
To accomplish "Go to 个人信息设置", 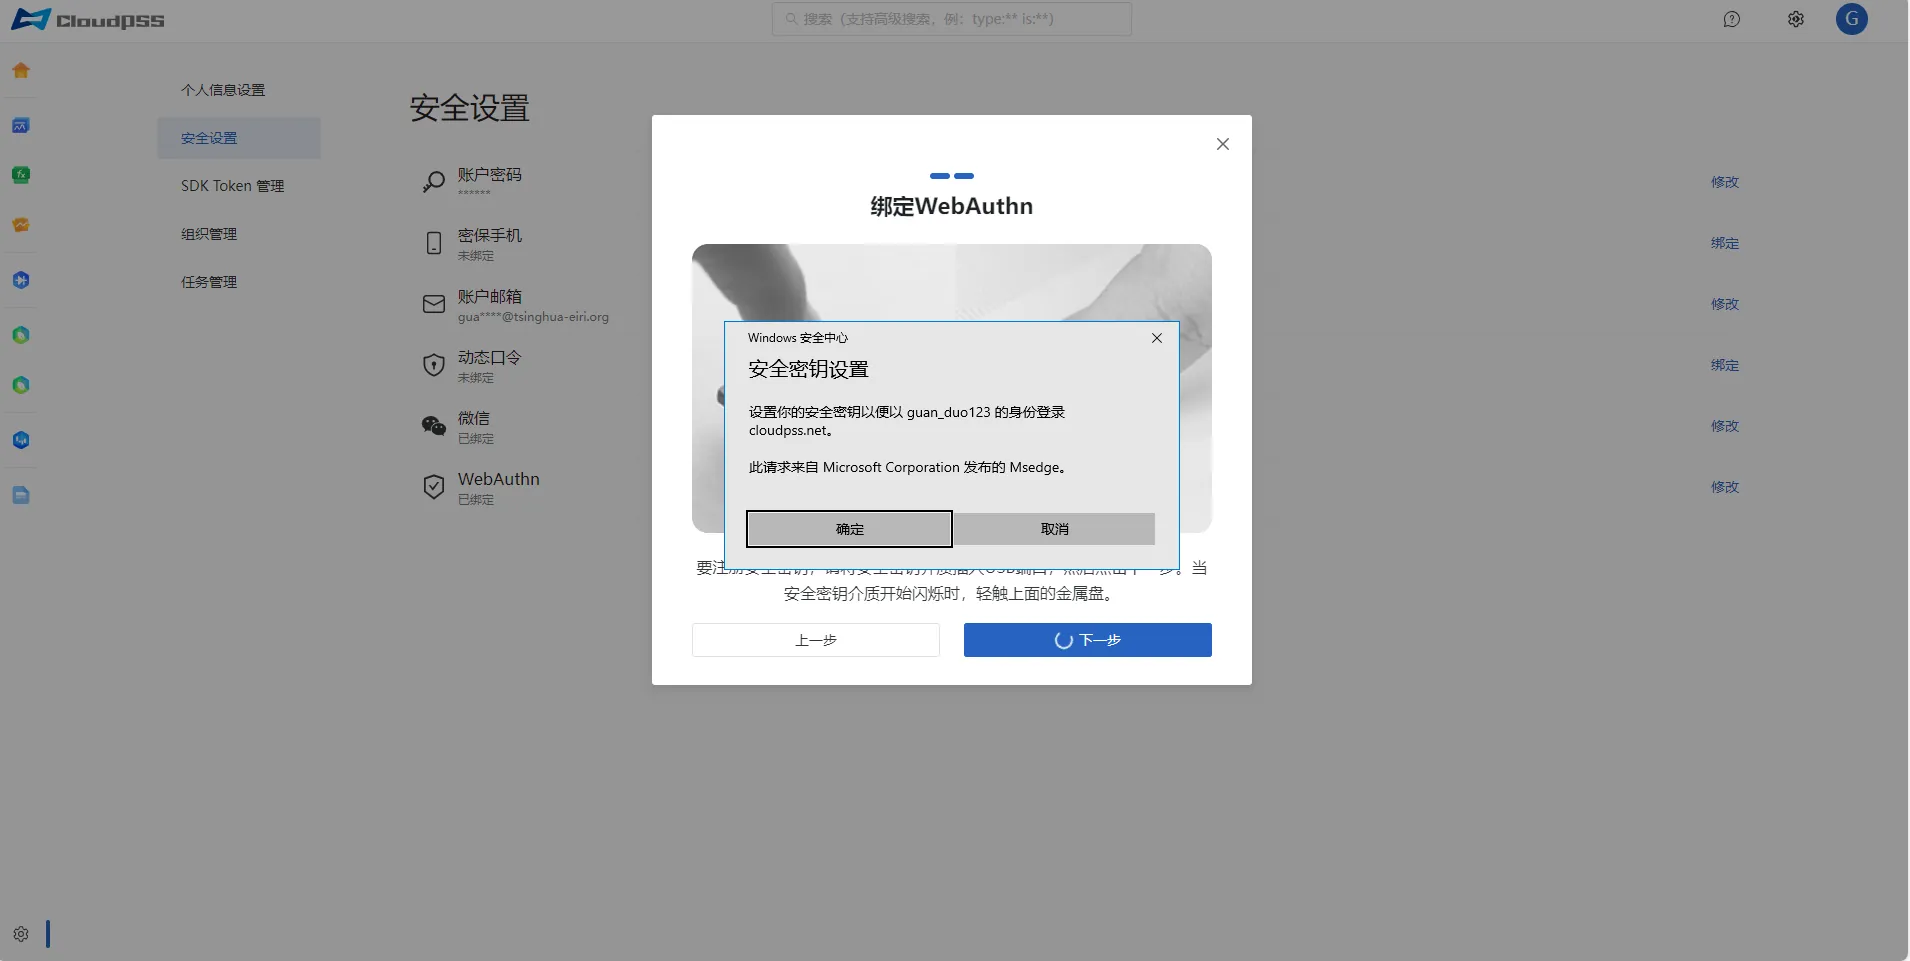I will coord(223,90).
